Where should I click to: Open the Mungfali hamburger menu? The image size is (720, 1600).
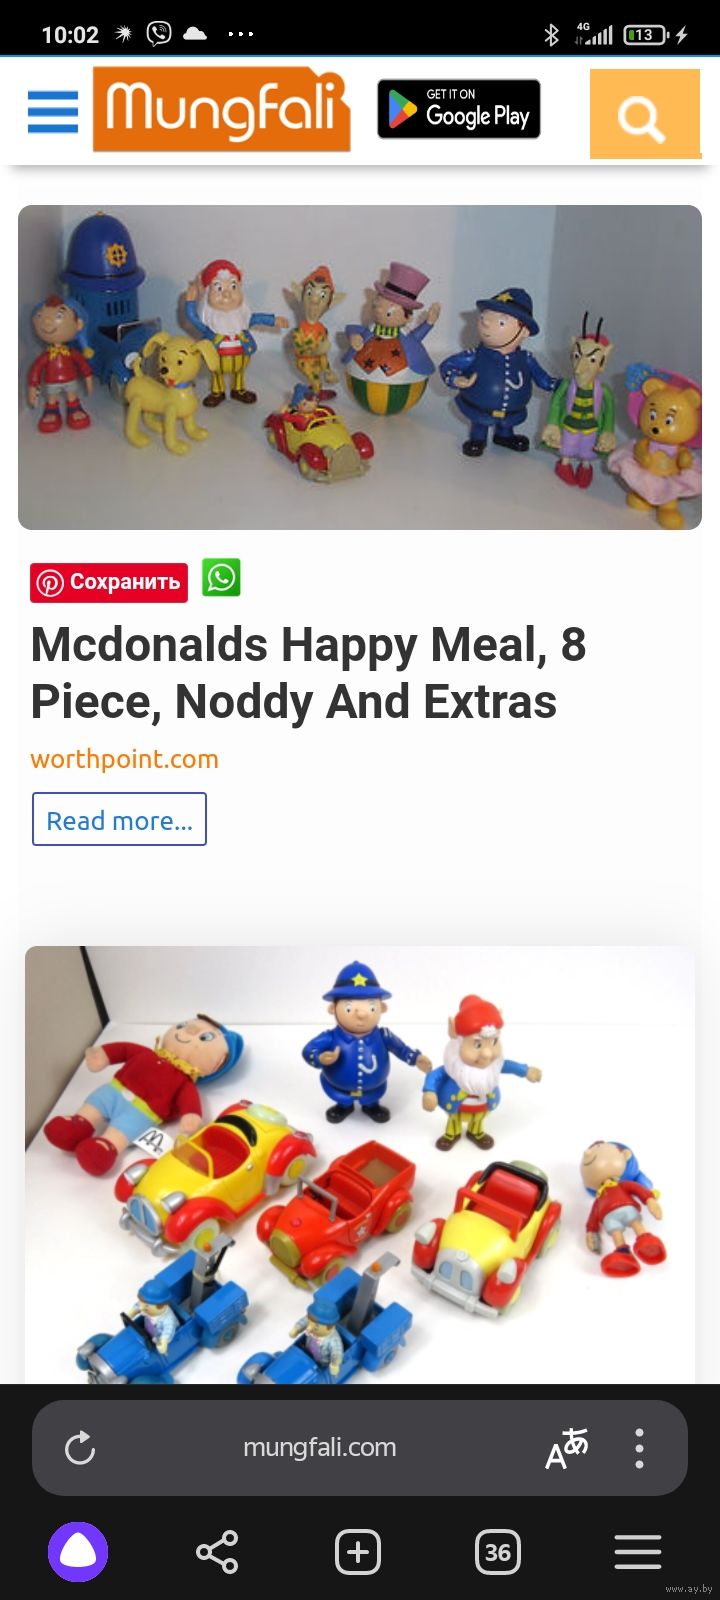[x=52, y=111]
